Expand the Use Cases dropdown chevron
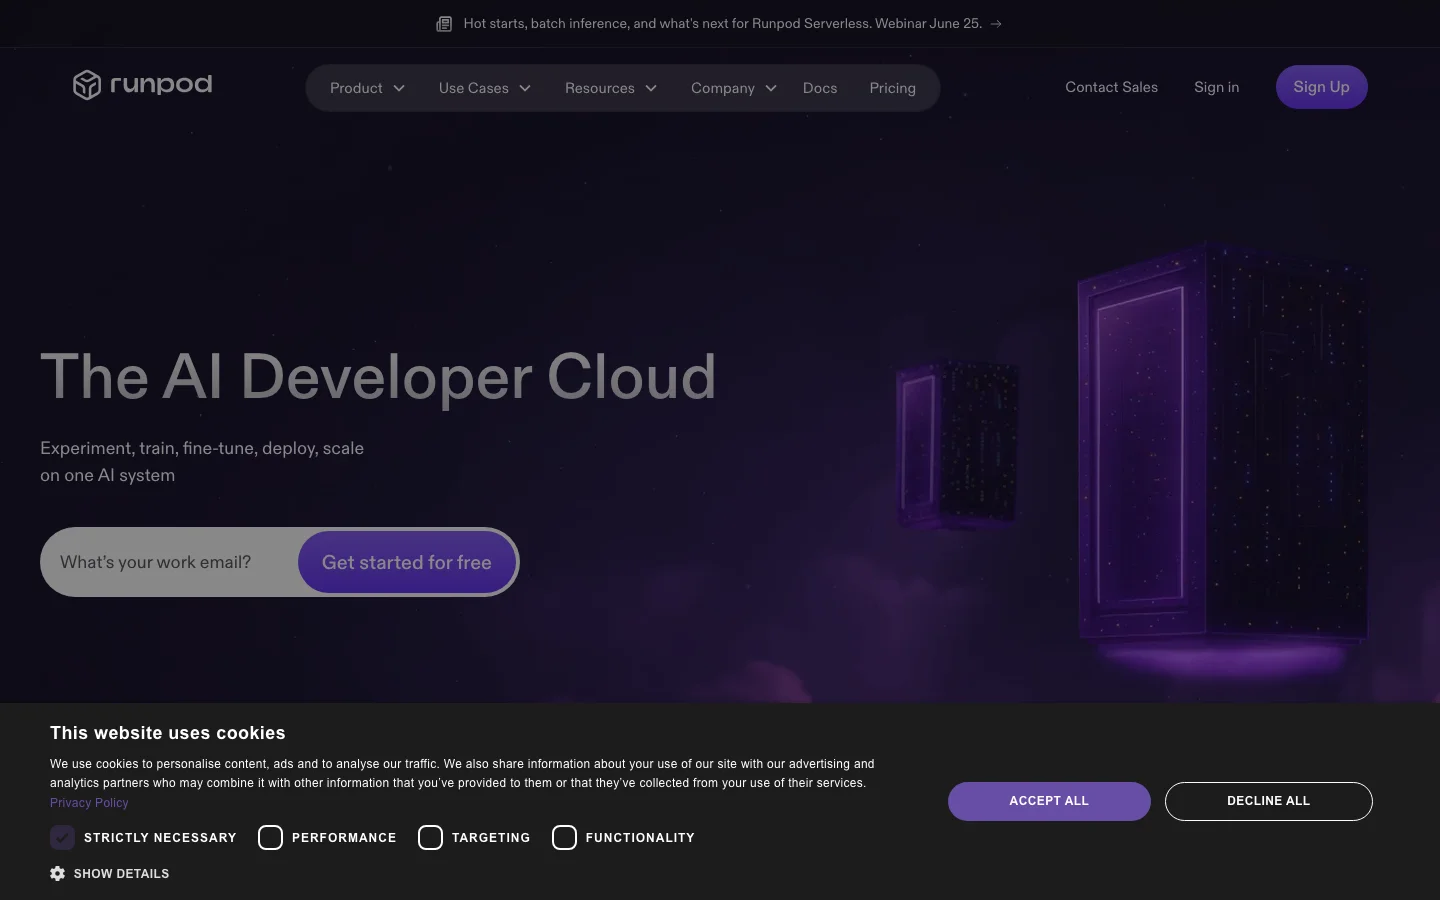The image size is (1440, 900). coord(525,88)
